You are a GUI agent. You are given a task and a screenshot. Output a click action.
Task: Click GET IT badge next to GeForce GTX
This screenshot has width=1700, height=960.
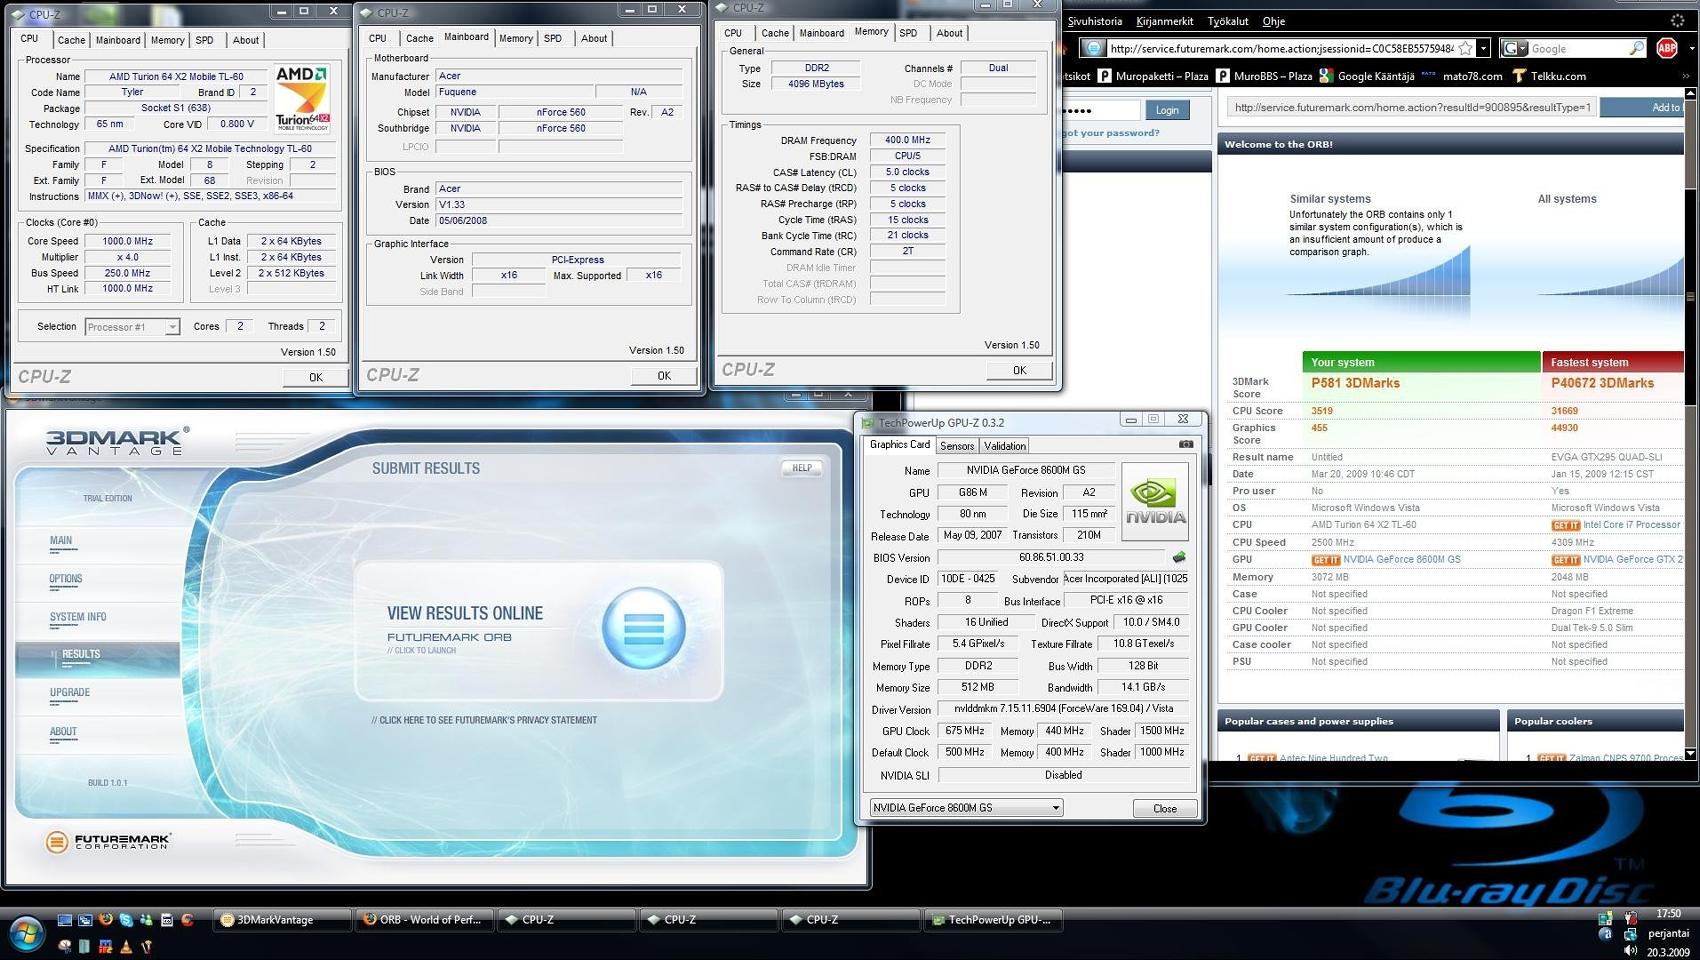(x=1565, y=560)
